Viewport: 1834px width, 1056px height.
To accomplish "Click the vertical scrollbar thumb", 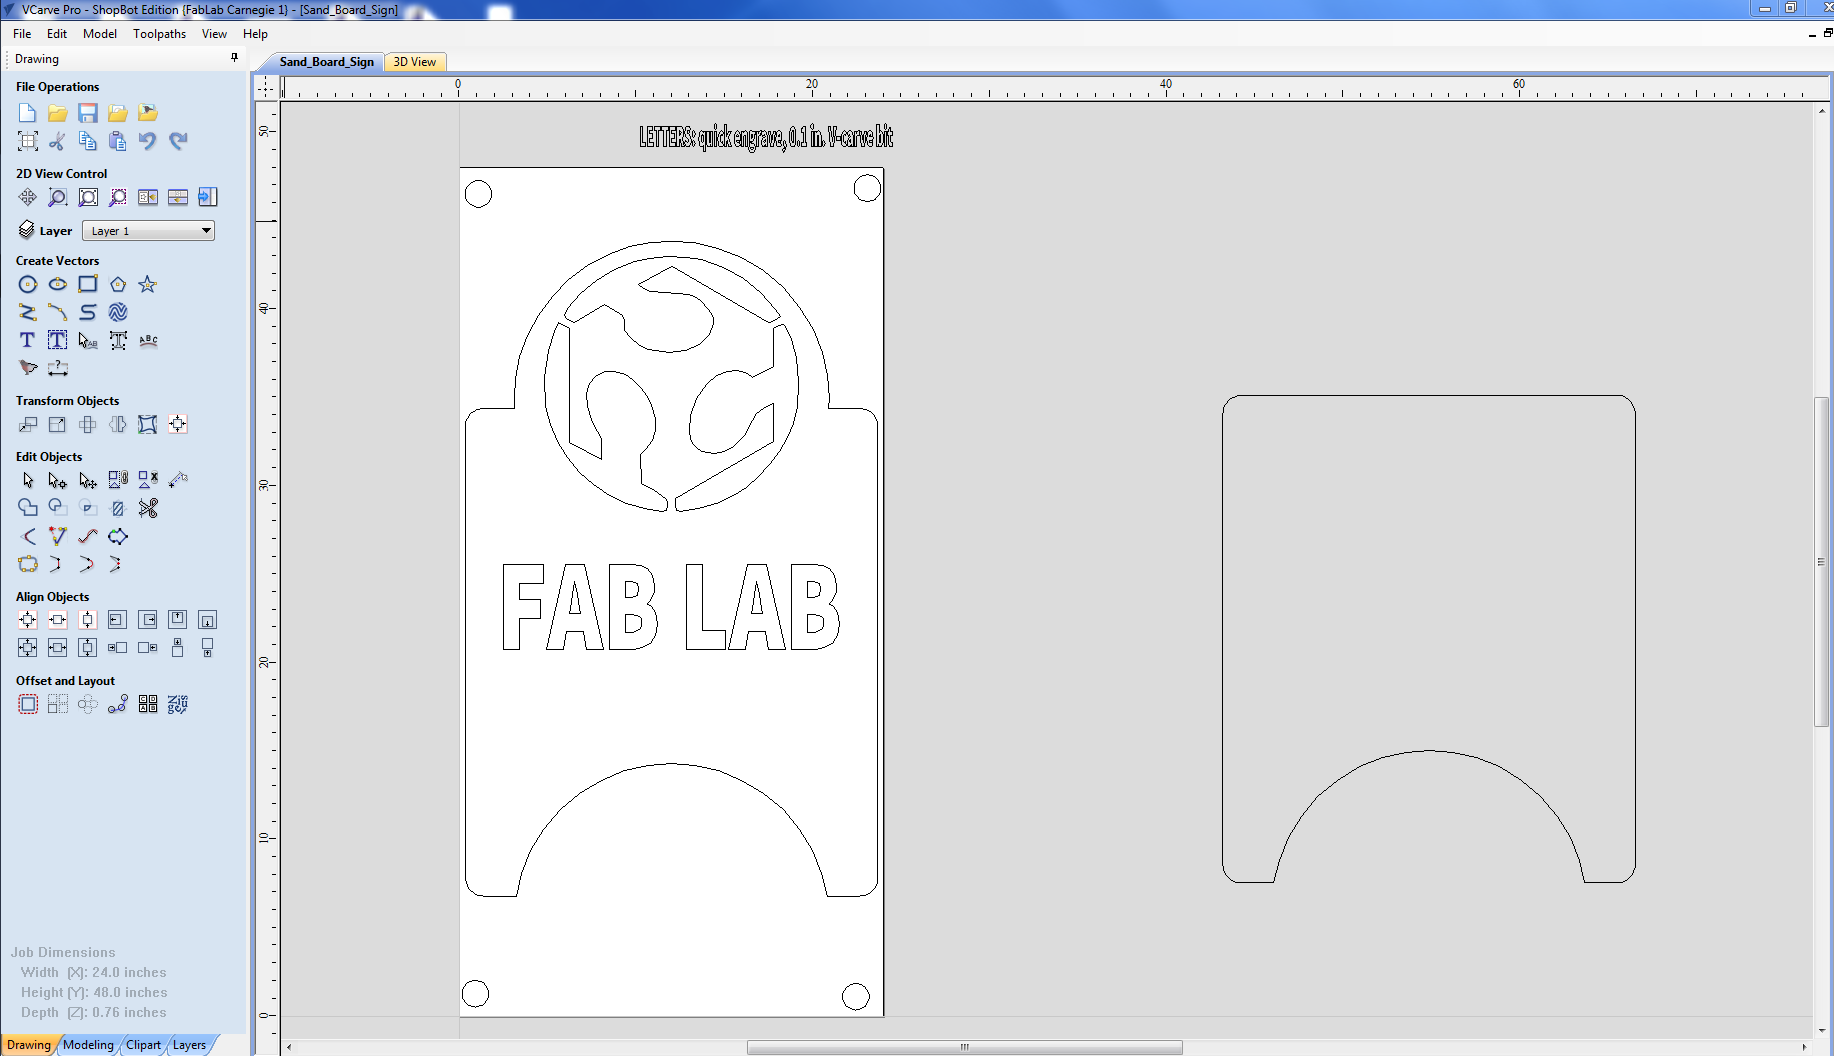I will 1821,562.
